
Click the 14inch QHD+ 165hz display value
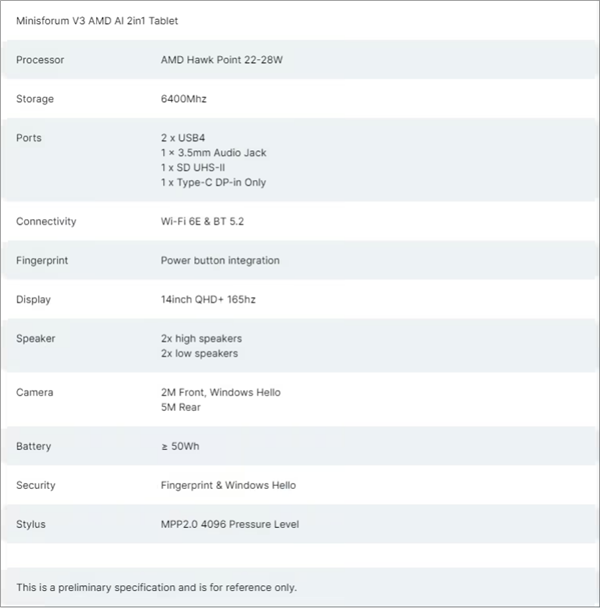point(217,299)
